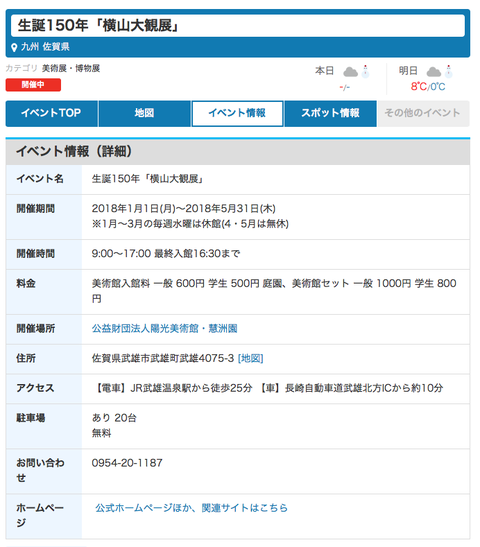The width and height of the screenshot is (480, 547).
Task: Click the アクセス row label
Action: point(35,388)
